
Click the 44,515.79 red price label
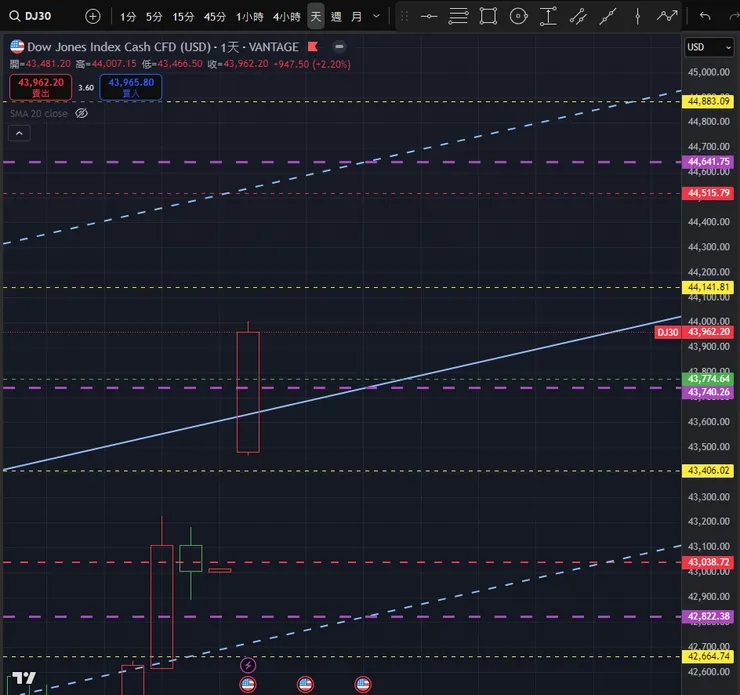708,193
